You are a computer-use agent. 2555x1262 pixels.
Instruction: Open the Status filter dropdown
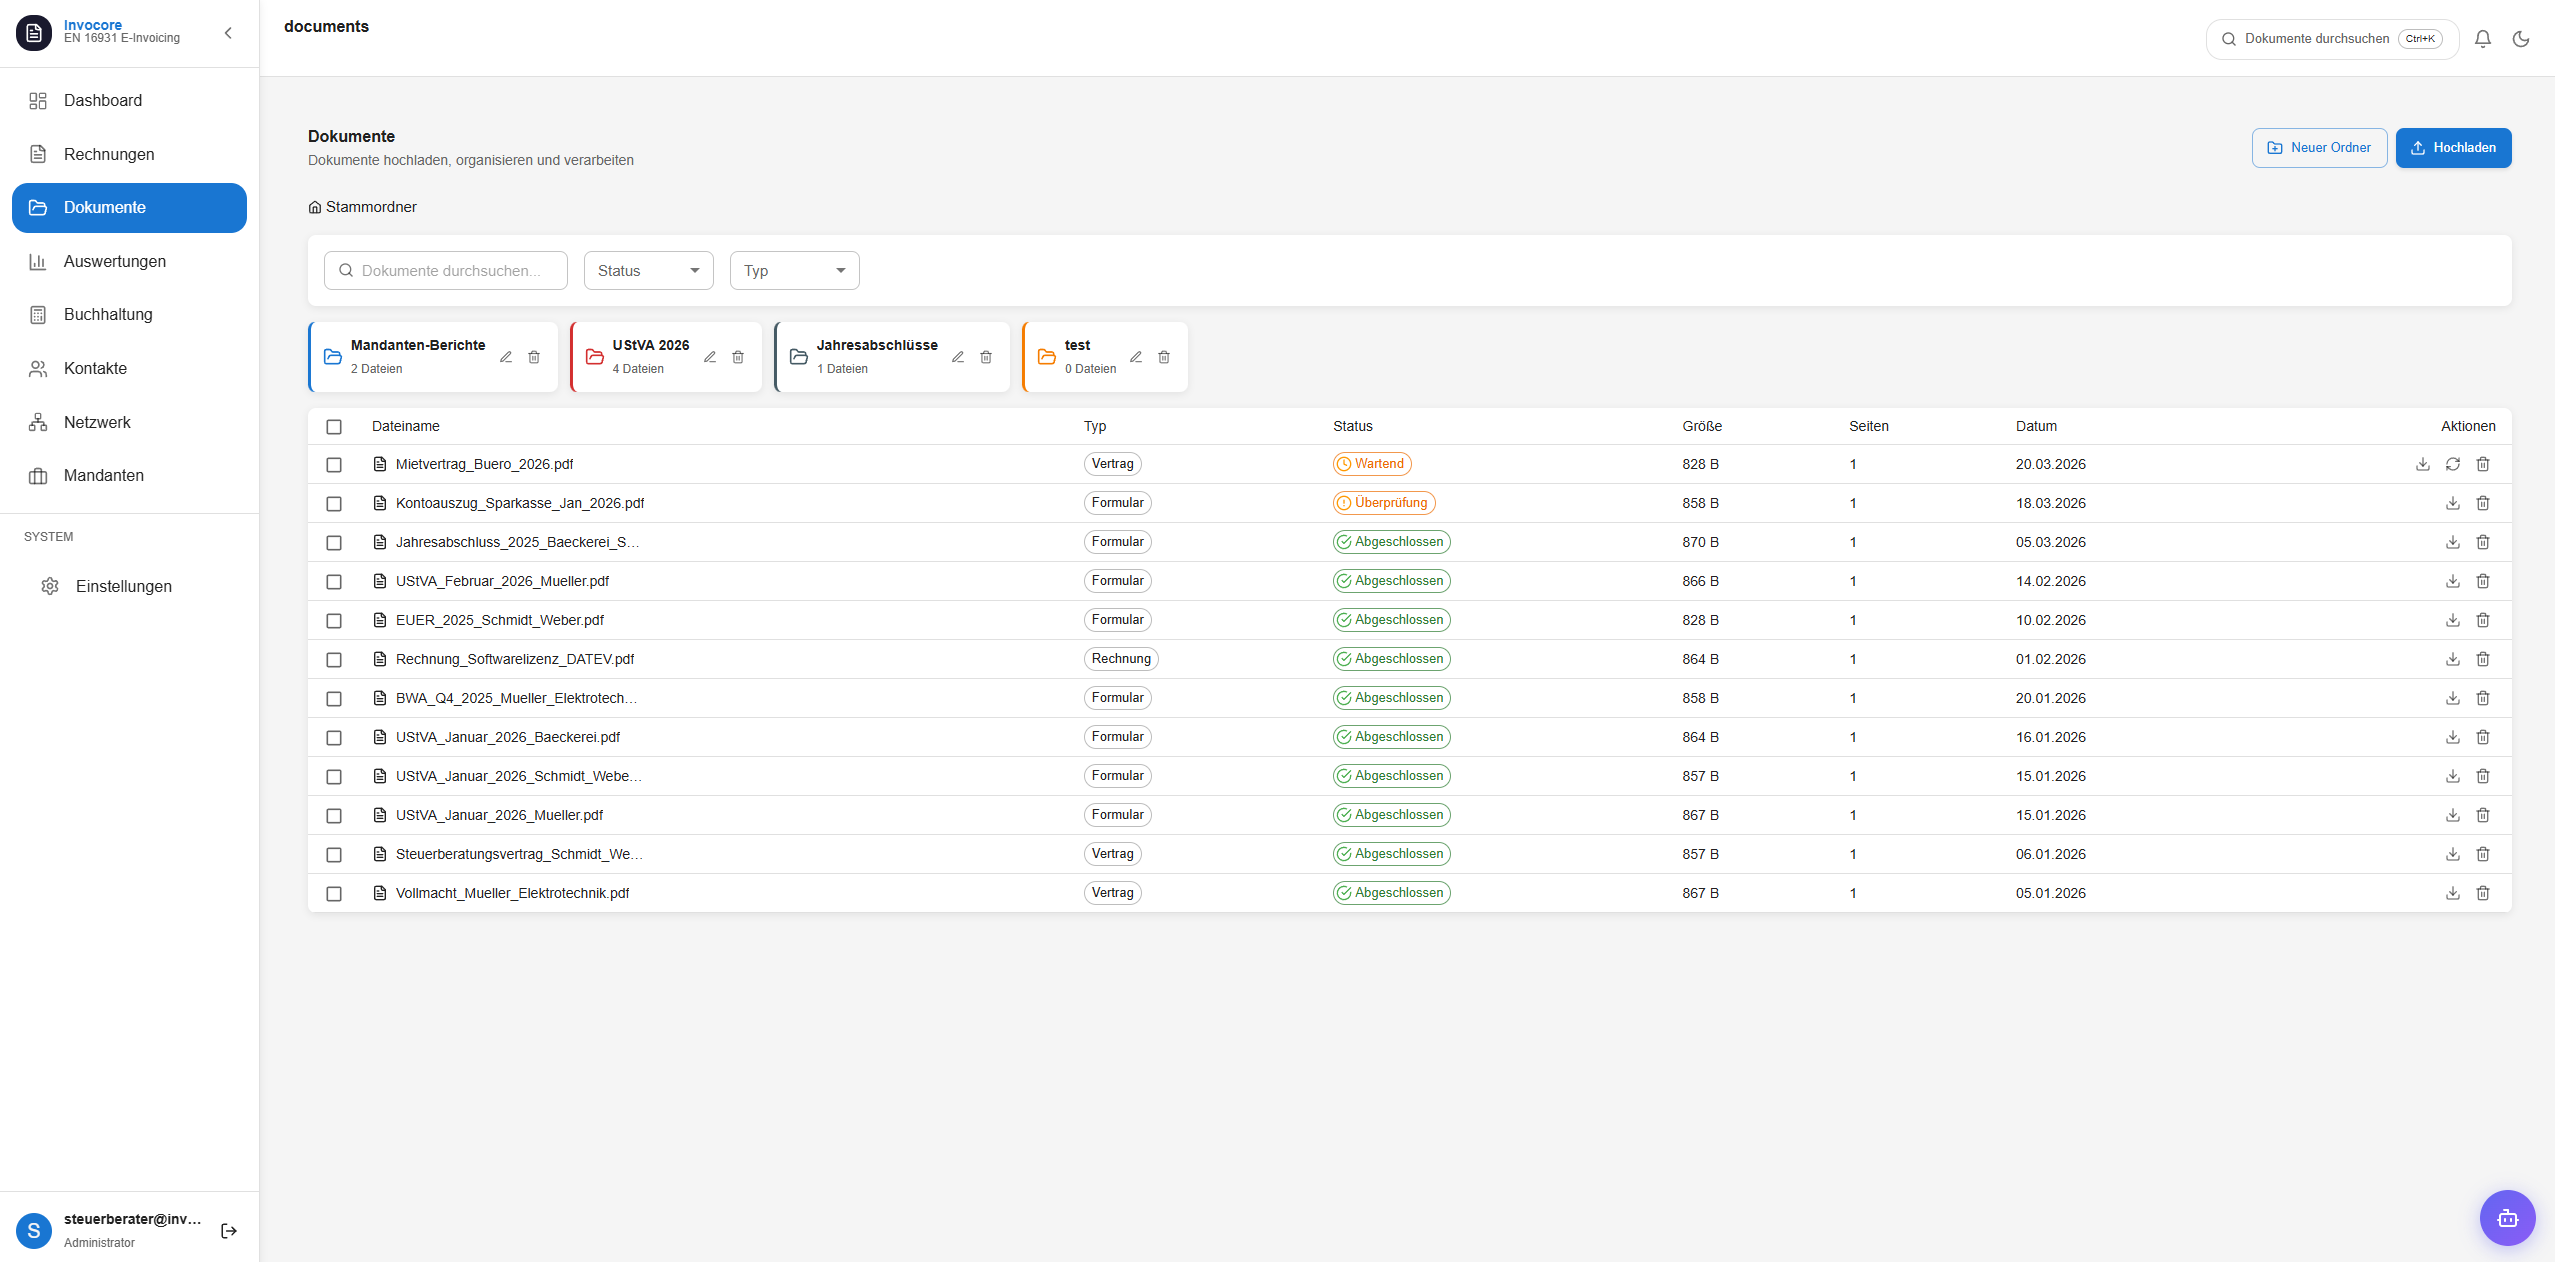pyautogui.click(x=648, y=271)
